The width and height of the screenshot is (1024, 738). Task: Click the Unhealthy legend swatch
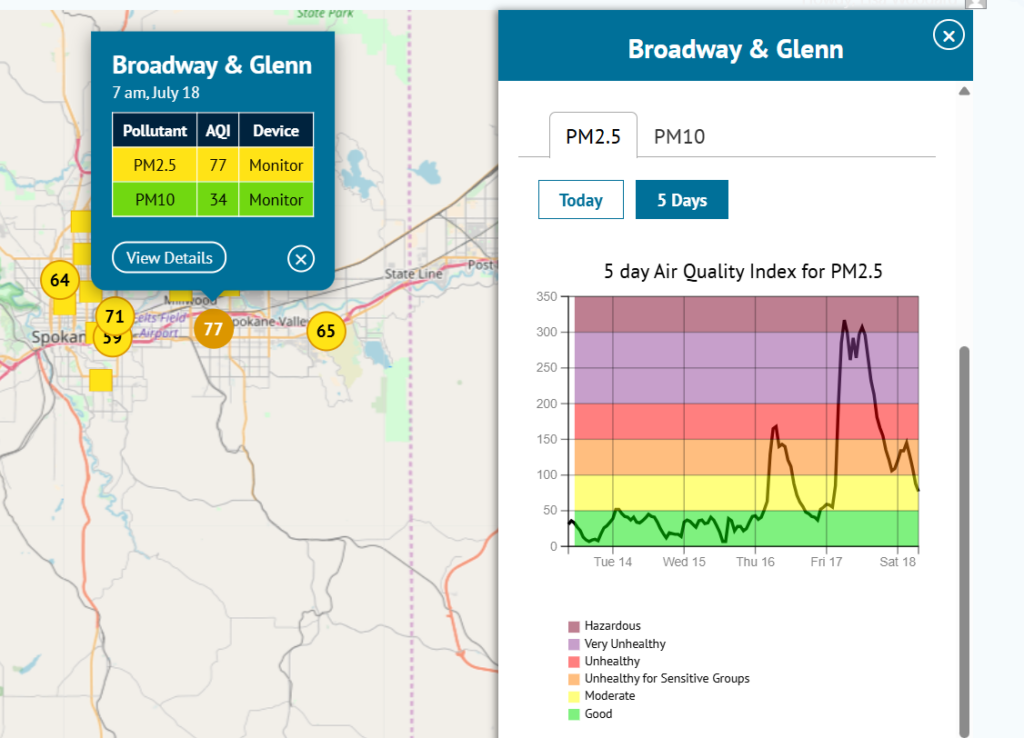(x=574, y=662)
